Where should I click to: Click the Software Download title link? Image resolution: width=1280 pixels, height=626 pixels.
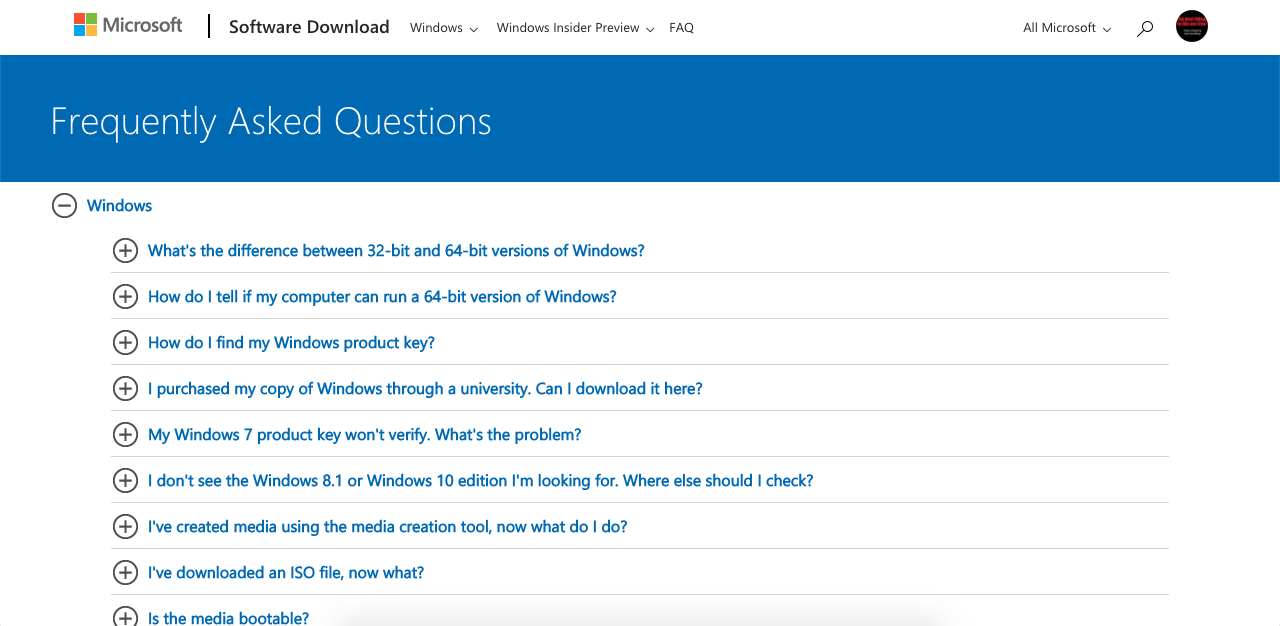click(x=309, y=27)
